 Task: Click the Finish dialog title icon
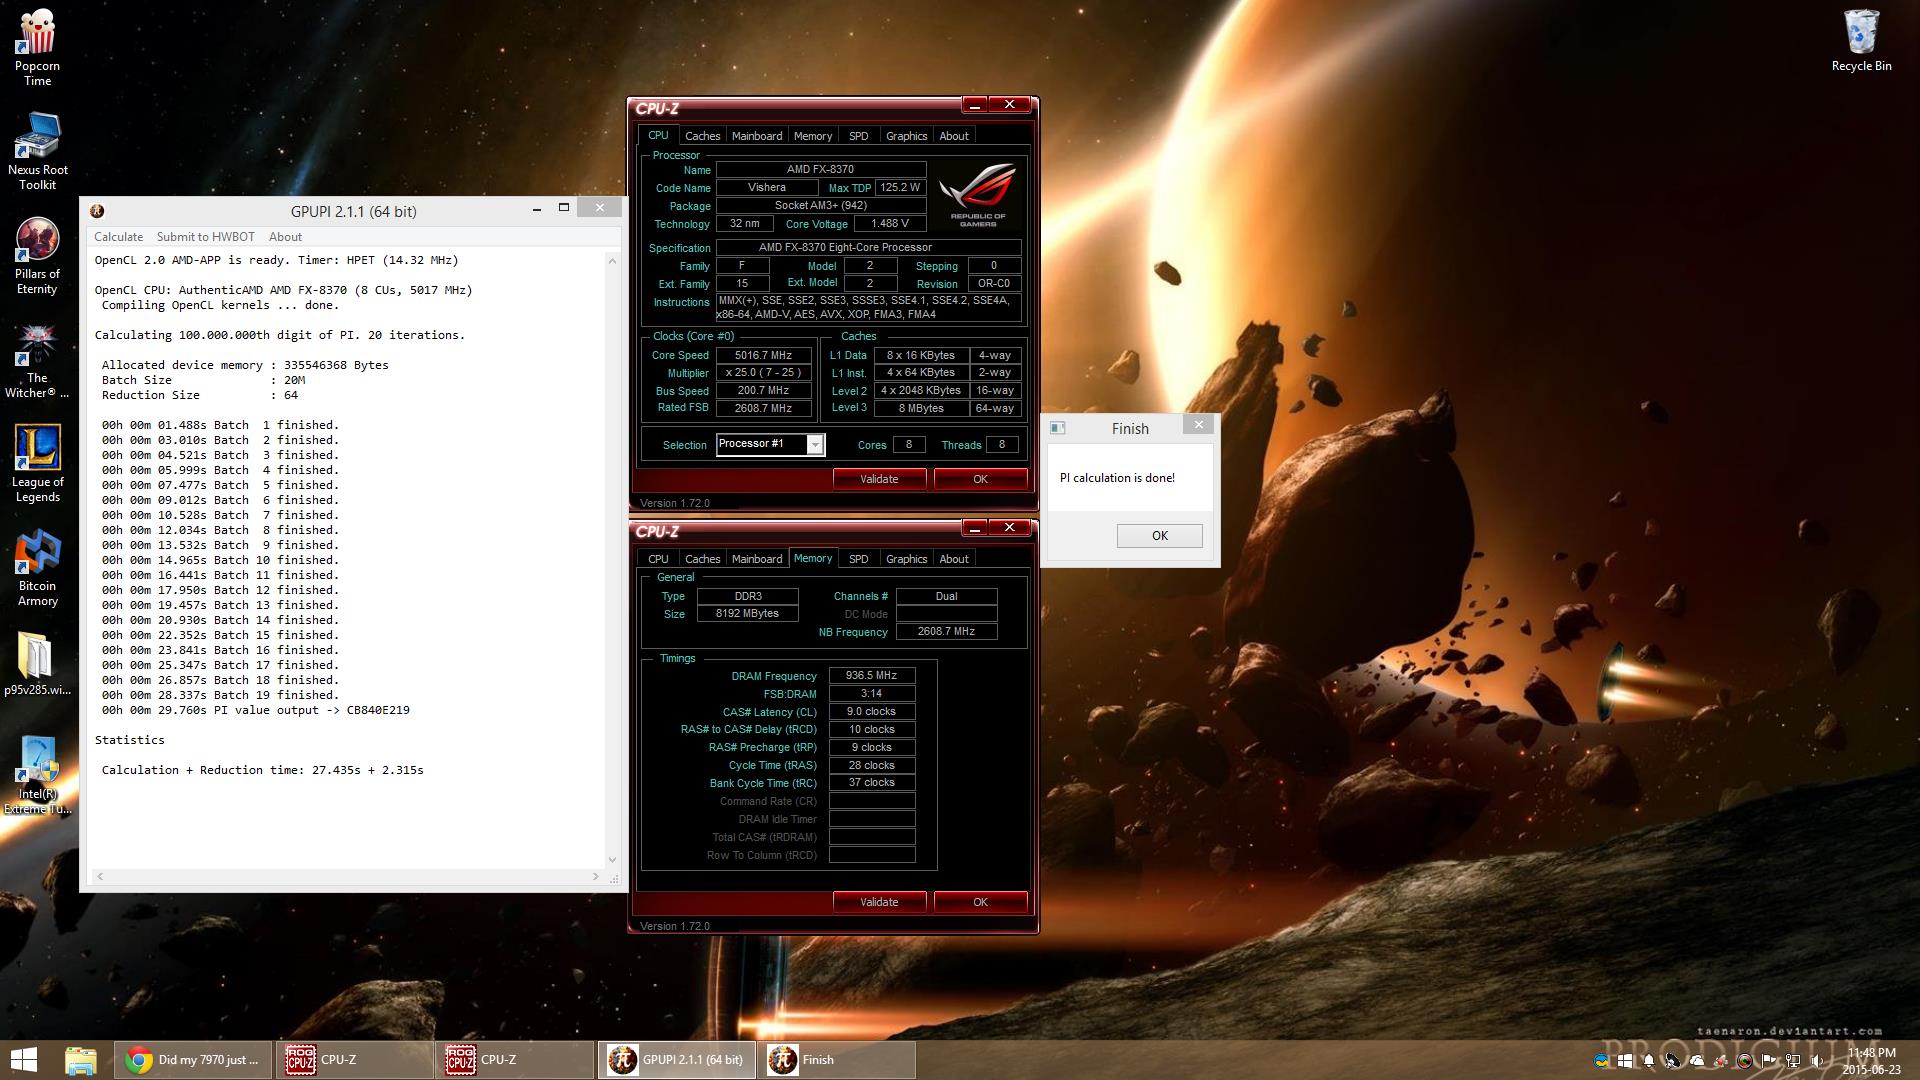click(x=1057, y=428)
